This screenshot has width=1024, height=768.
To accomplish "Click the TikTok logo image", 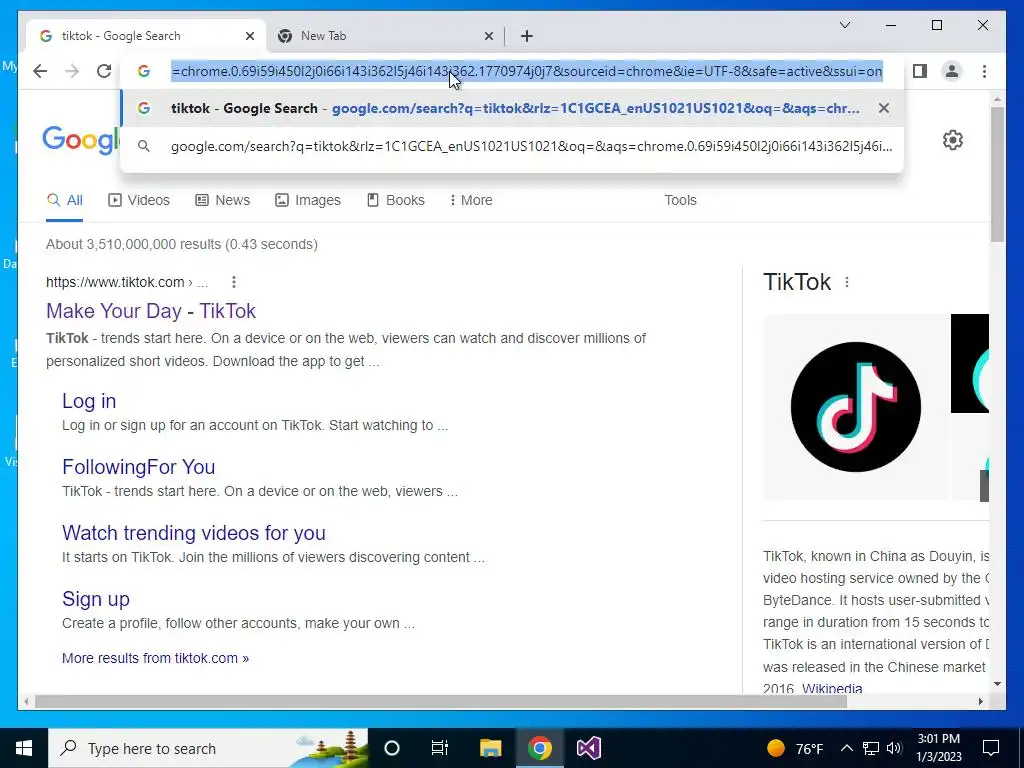I will (856, 407).
